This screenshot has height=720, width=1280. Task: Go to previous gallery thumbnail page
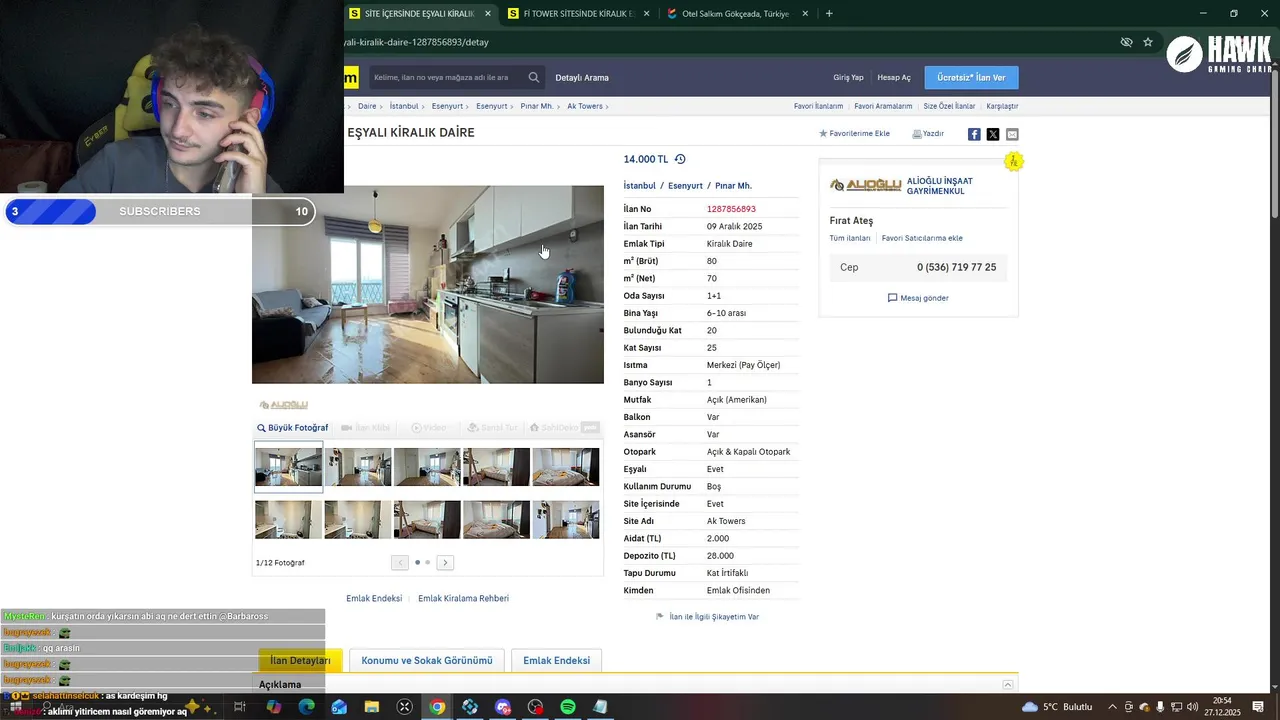click(x=400, y=562)
